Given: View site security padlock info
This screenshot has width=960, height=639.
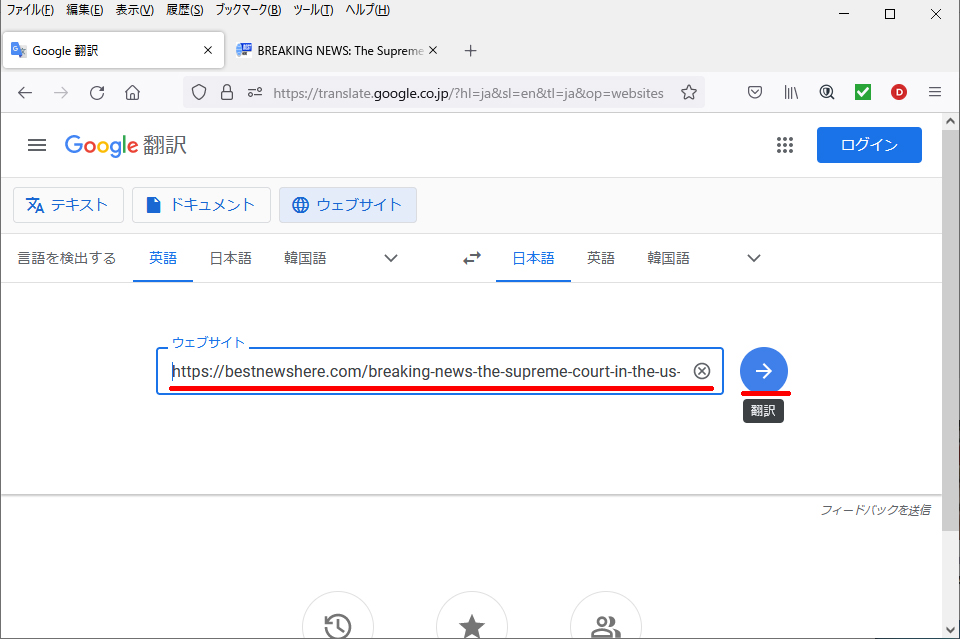Looking at the screenshot, I should click(227, 92).
